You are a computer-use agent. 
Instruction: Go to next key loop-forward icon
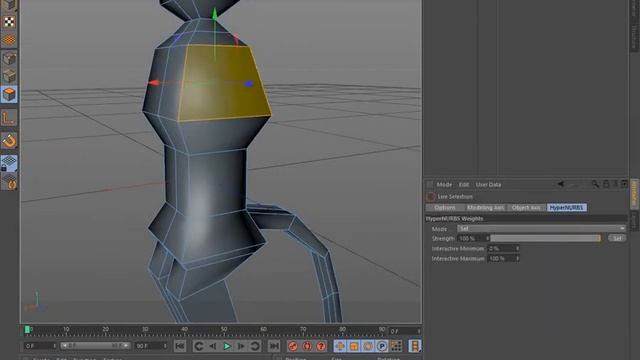click(255, 346)
